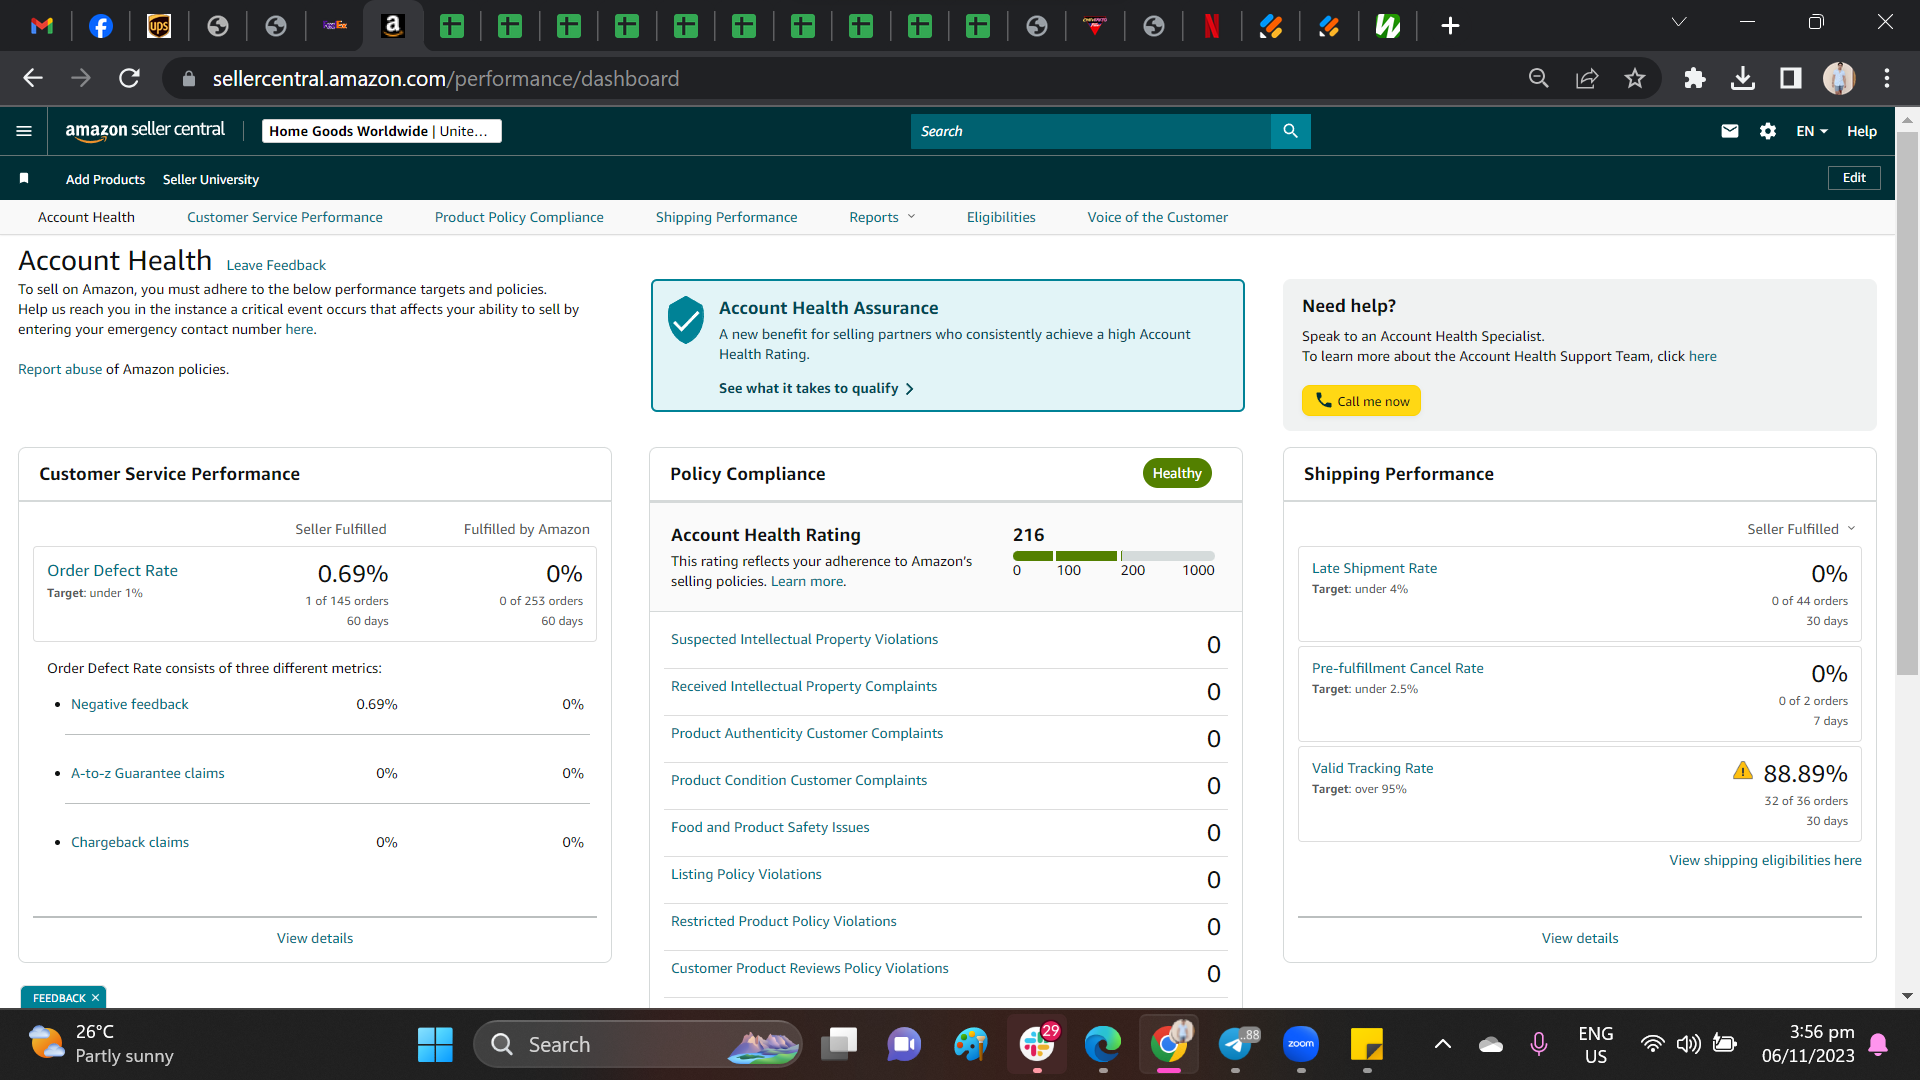The image size is (1920, 1080).
Task: Open the Seller Central settings gear
Action: (x=1767, y=131)
